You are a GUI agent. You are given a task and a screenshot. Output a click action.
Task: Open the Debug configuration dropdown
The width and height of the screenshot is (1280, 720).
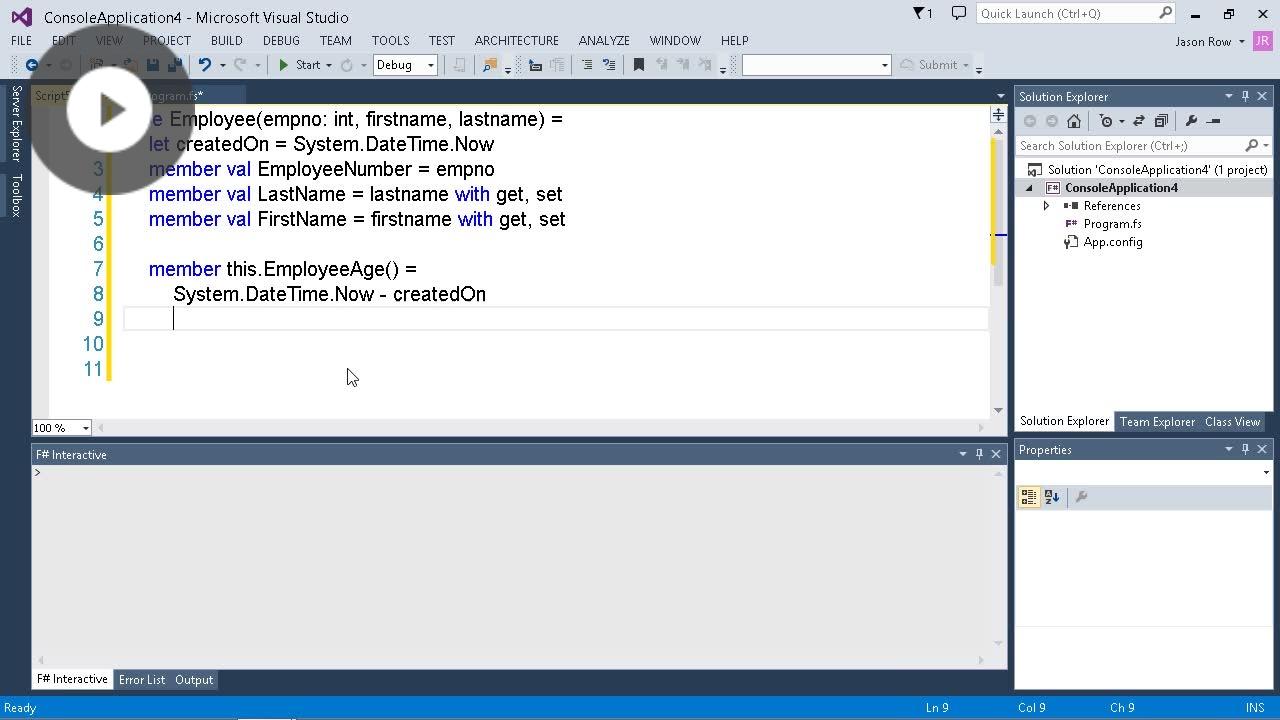(x=429, y=64)
